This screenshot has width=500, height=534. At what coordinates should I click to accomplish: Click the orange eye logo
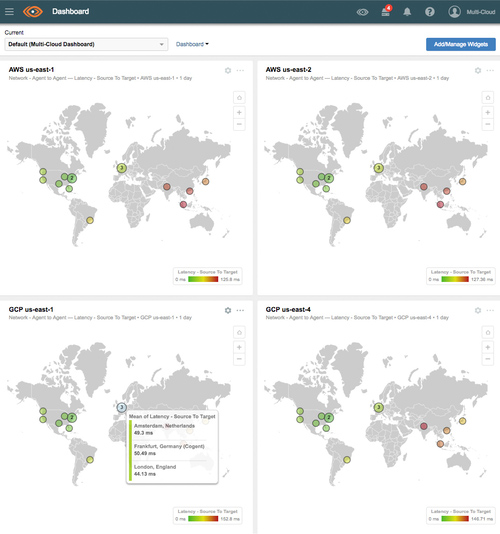(33, 12)
